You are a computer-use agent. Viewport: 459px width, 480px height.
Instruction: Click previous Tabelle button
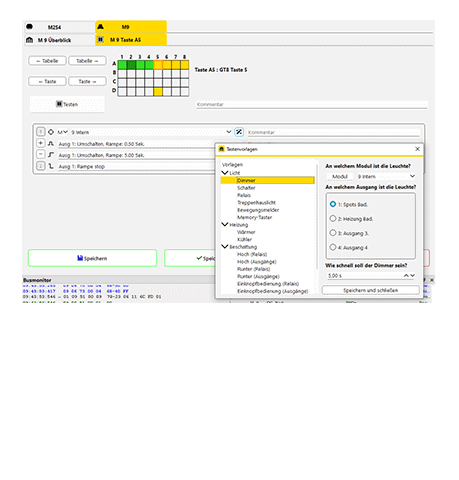pos(47,61)
